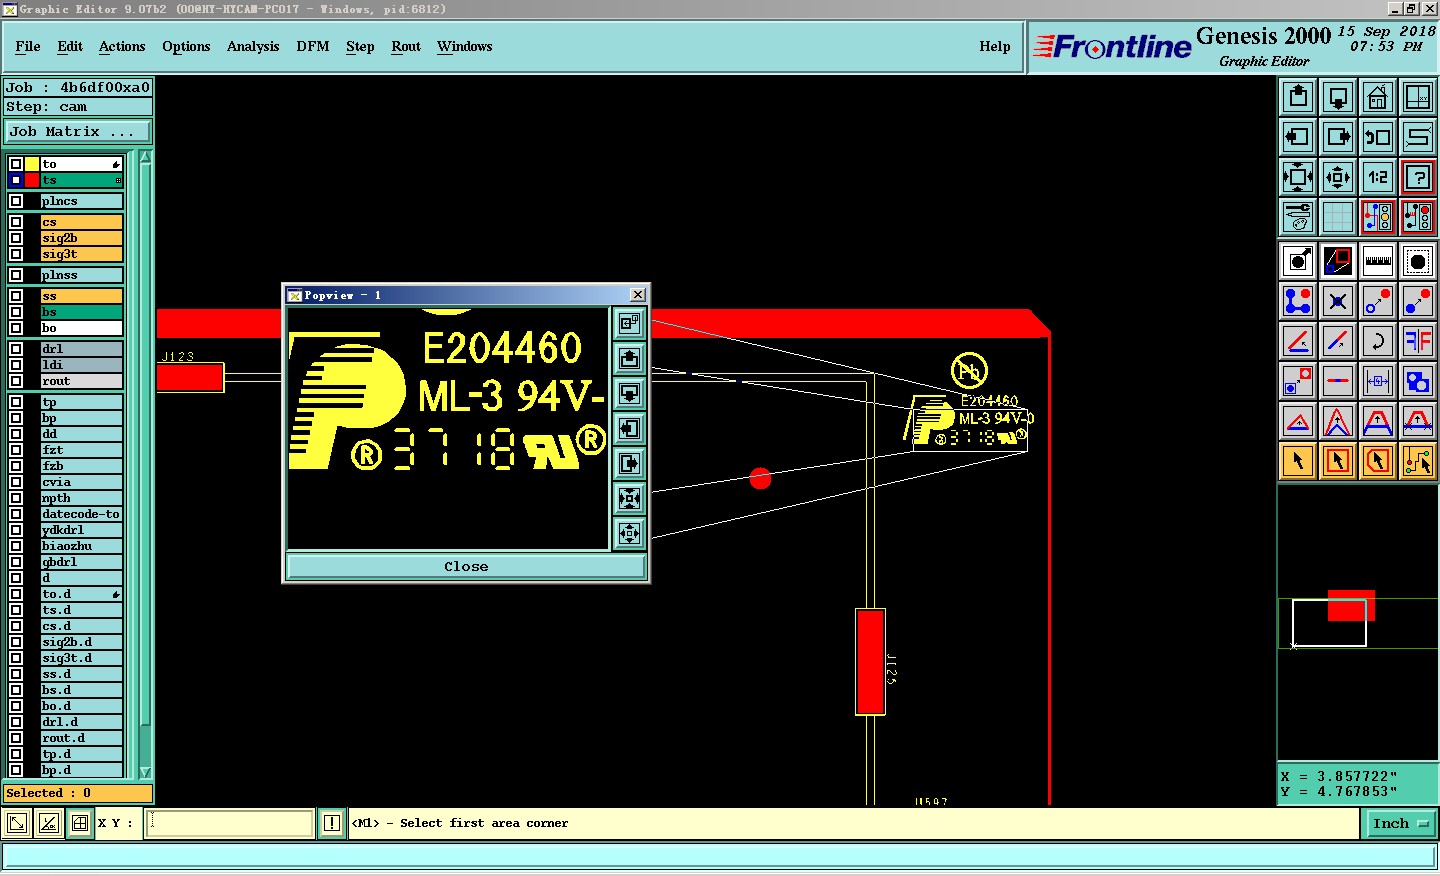Image resolution: width=1440 pixels, height=876 pixels.
Task: Toggle the checkbox for layer datecode-to
Action: point(16,514)
